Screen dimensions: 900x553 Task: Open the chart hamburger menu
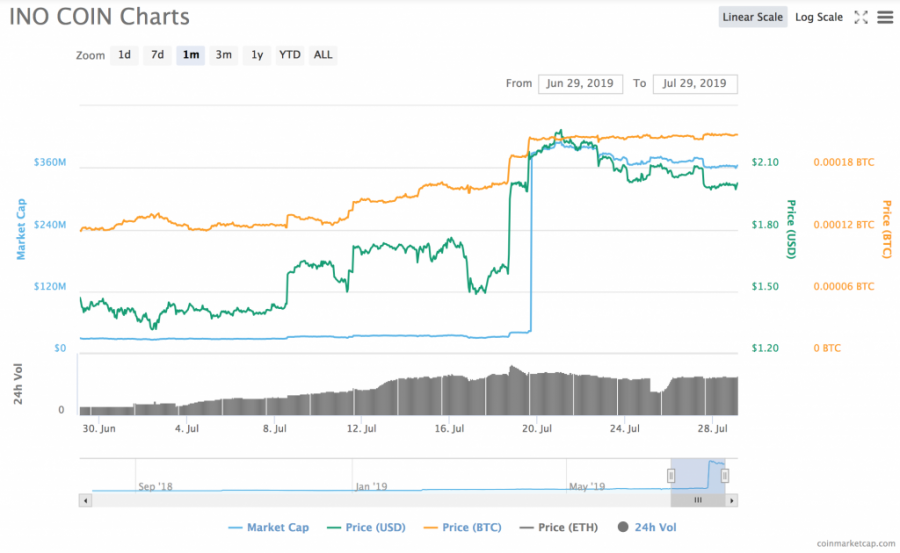tap(885, 17)
